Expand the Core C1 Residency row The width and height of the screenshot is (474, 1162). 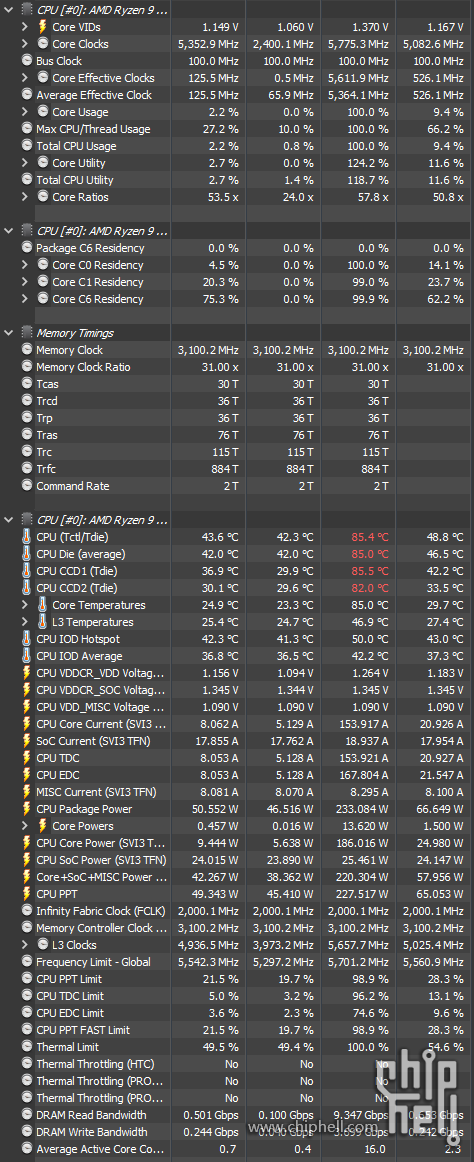[25, 282]
